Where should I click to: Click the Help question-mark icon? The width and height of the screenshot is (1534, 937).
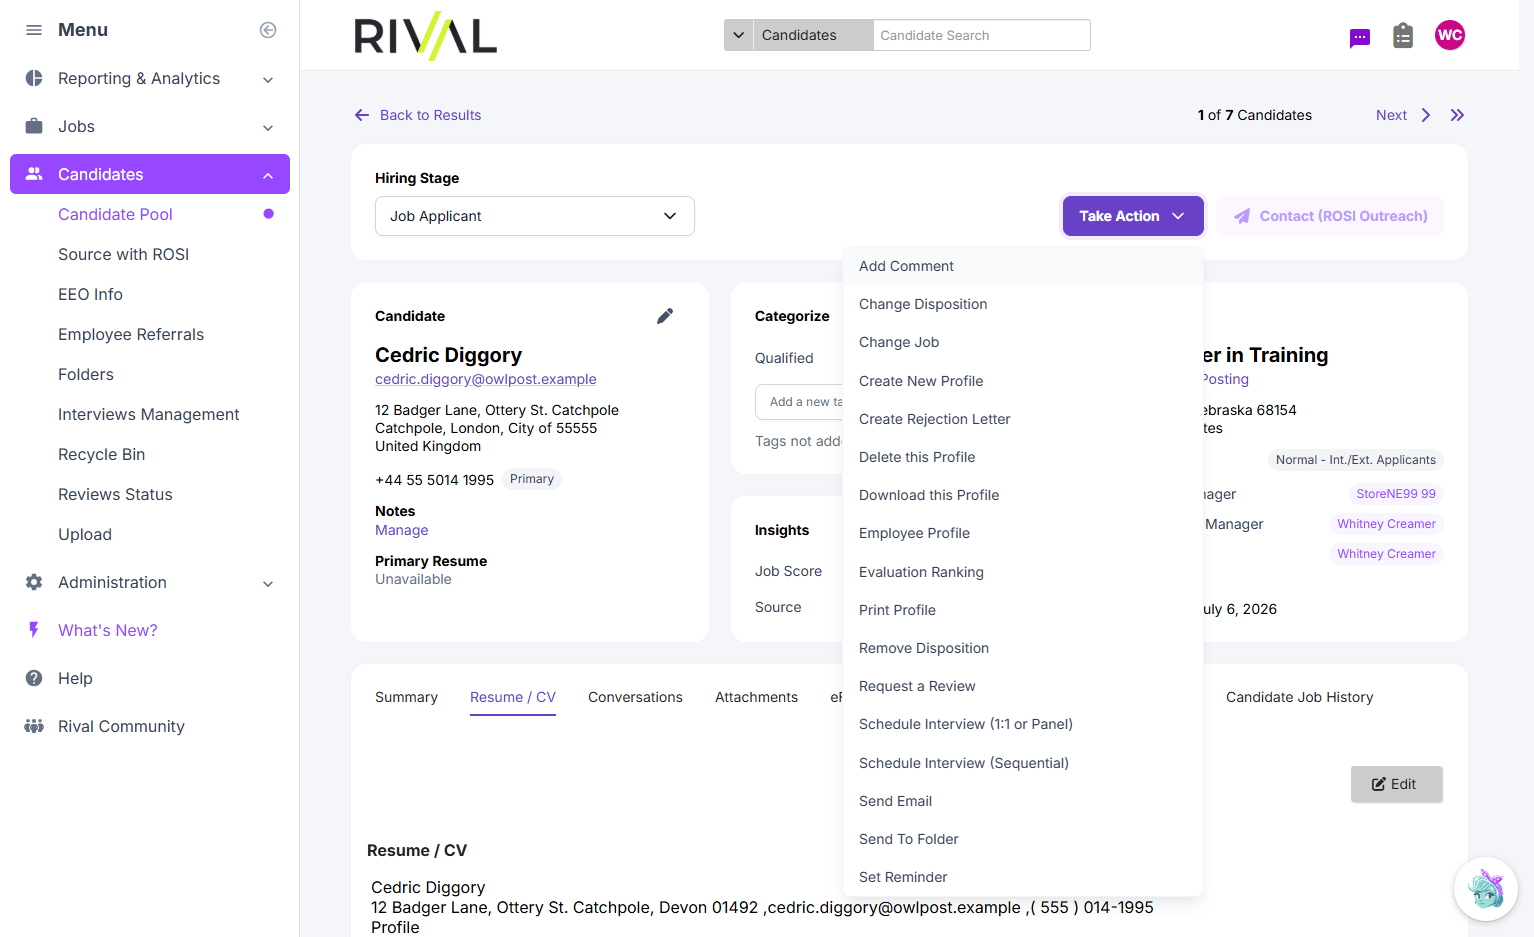(x=34, y=678)
